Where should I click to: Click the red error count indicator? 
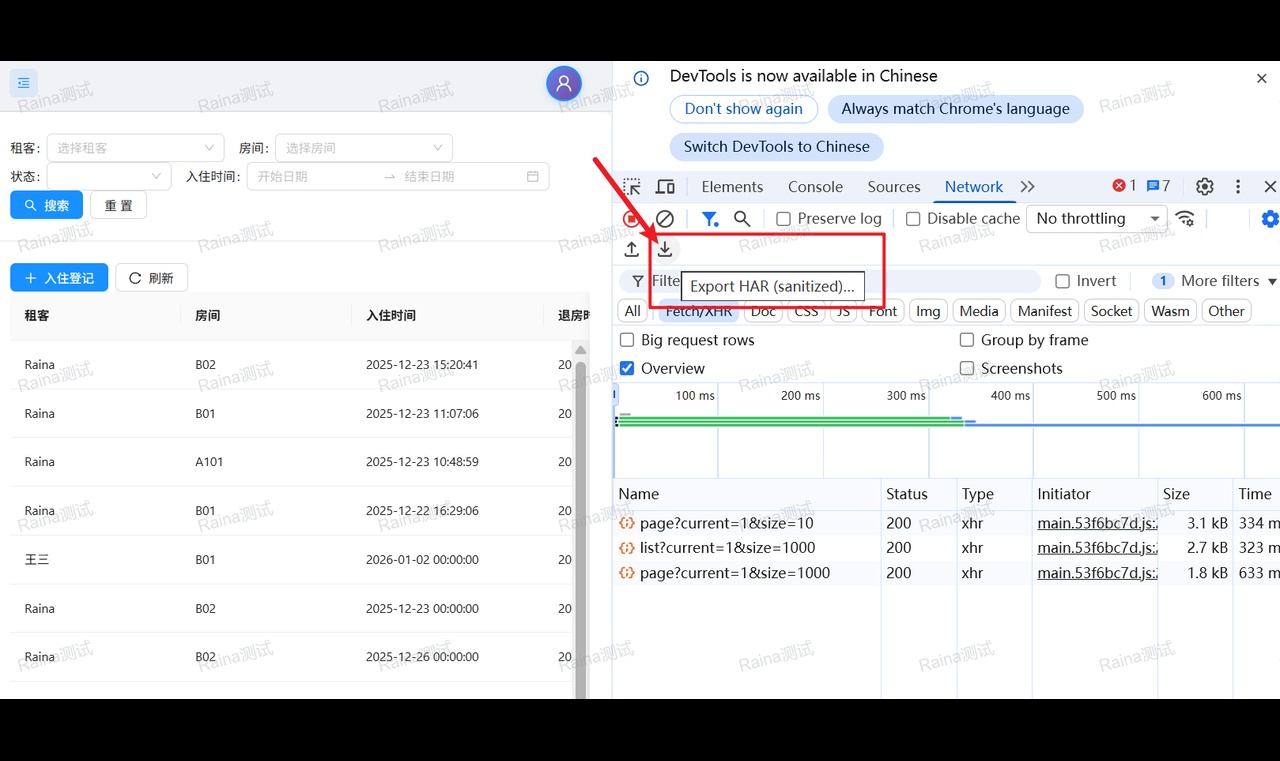click(1124, 186)
